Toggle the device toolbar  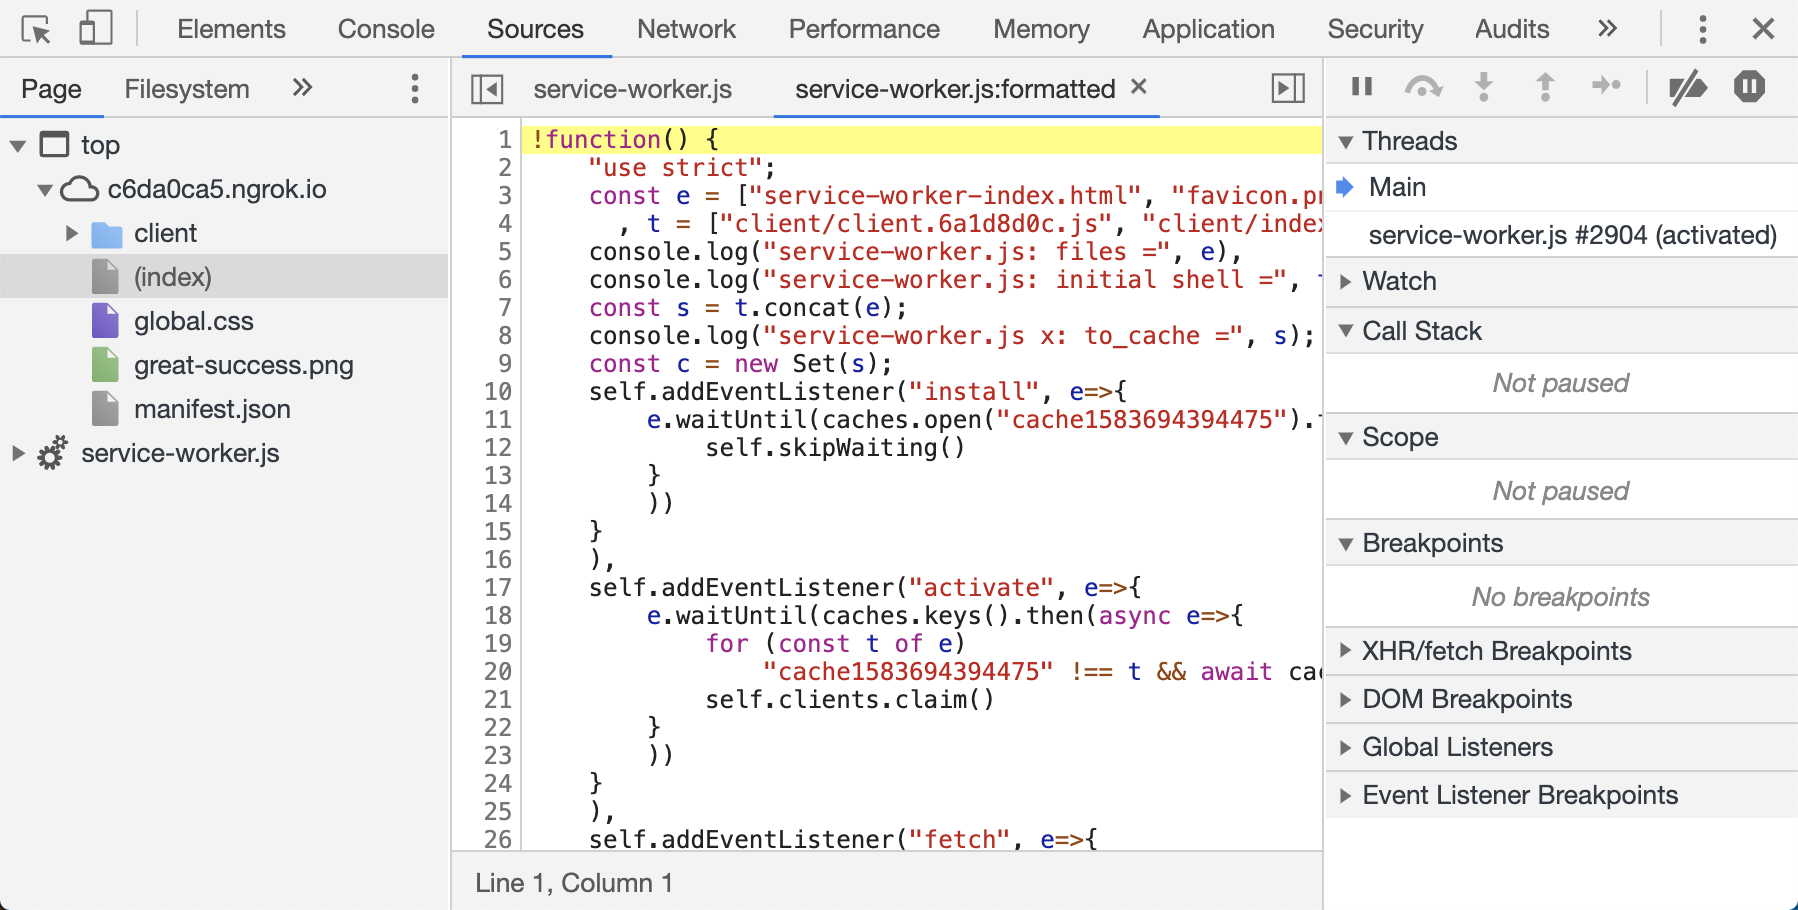click(95, 28)
